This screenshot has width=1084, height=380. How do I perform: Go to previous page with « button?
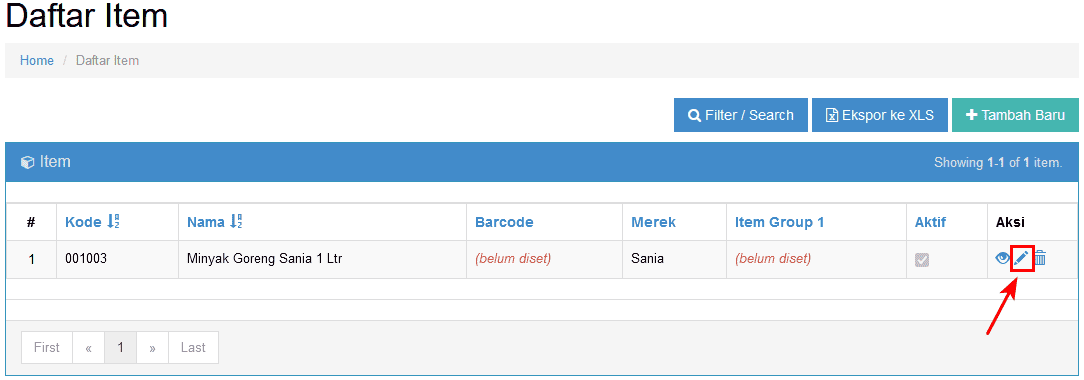tap(88, 348)
